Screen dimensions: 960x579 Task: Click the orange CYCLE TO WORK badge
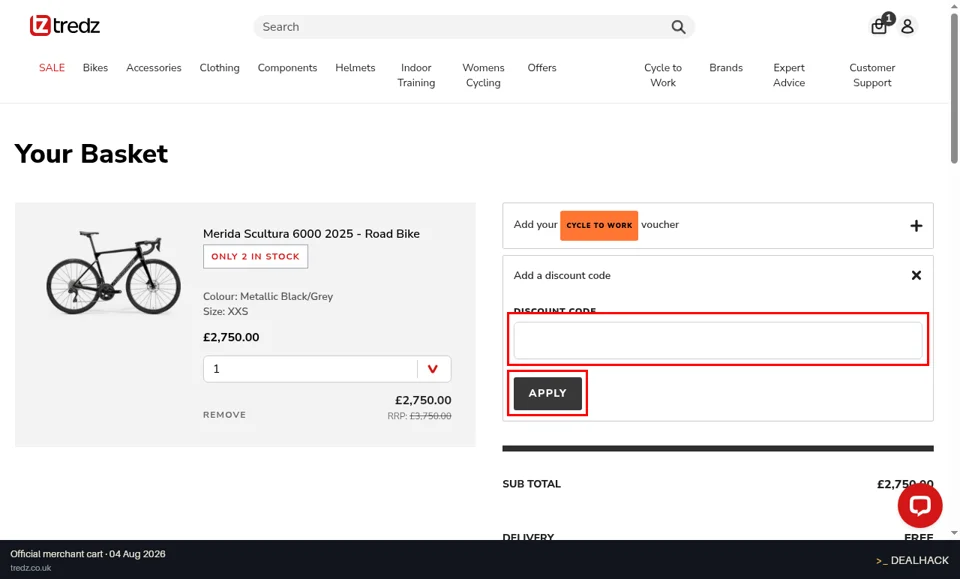[x=599, y=225]
